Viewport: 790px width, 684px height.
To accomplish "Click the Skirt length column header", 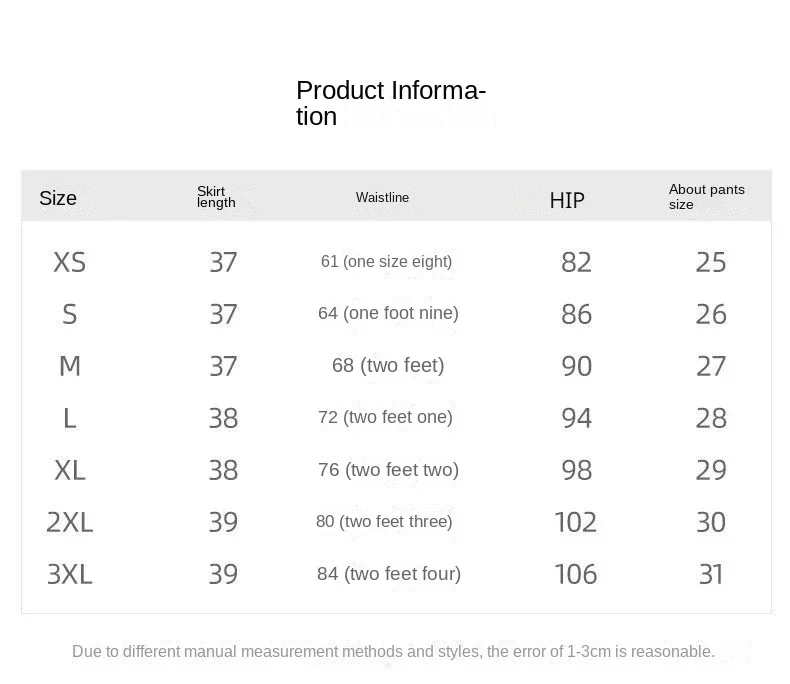I will pyautogui.click(x=216, y=197).
